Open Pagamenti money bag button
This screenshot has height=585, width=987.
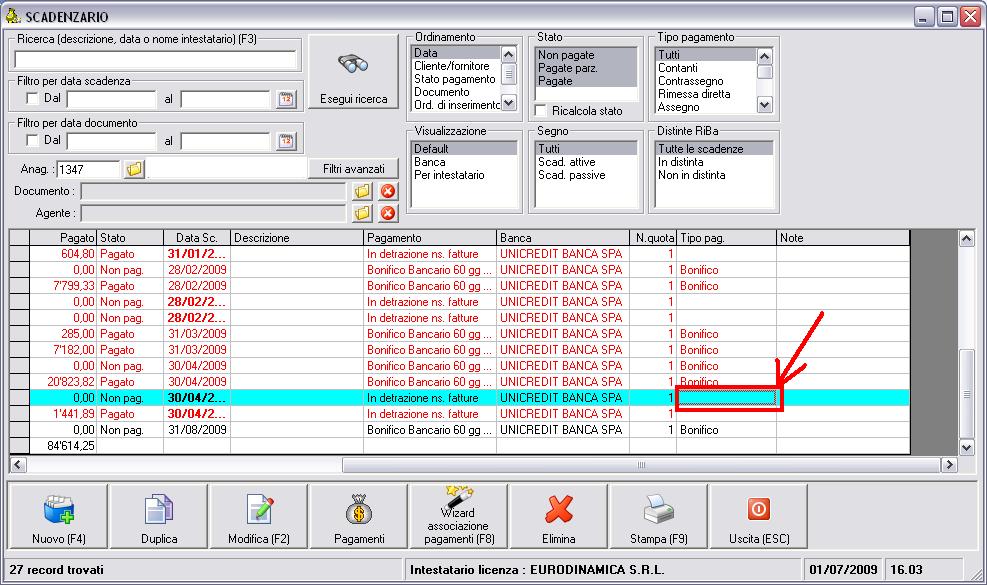coord(359,516)
